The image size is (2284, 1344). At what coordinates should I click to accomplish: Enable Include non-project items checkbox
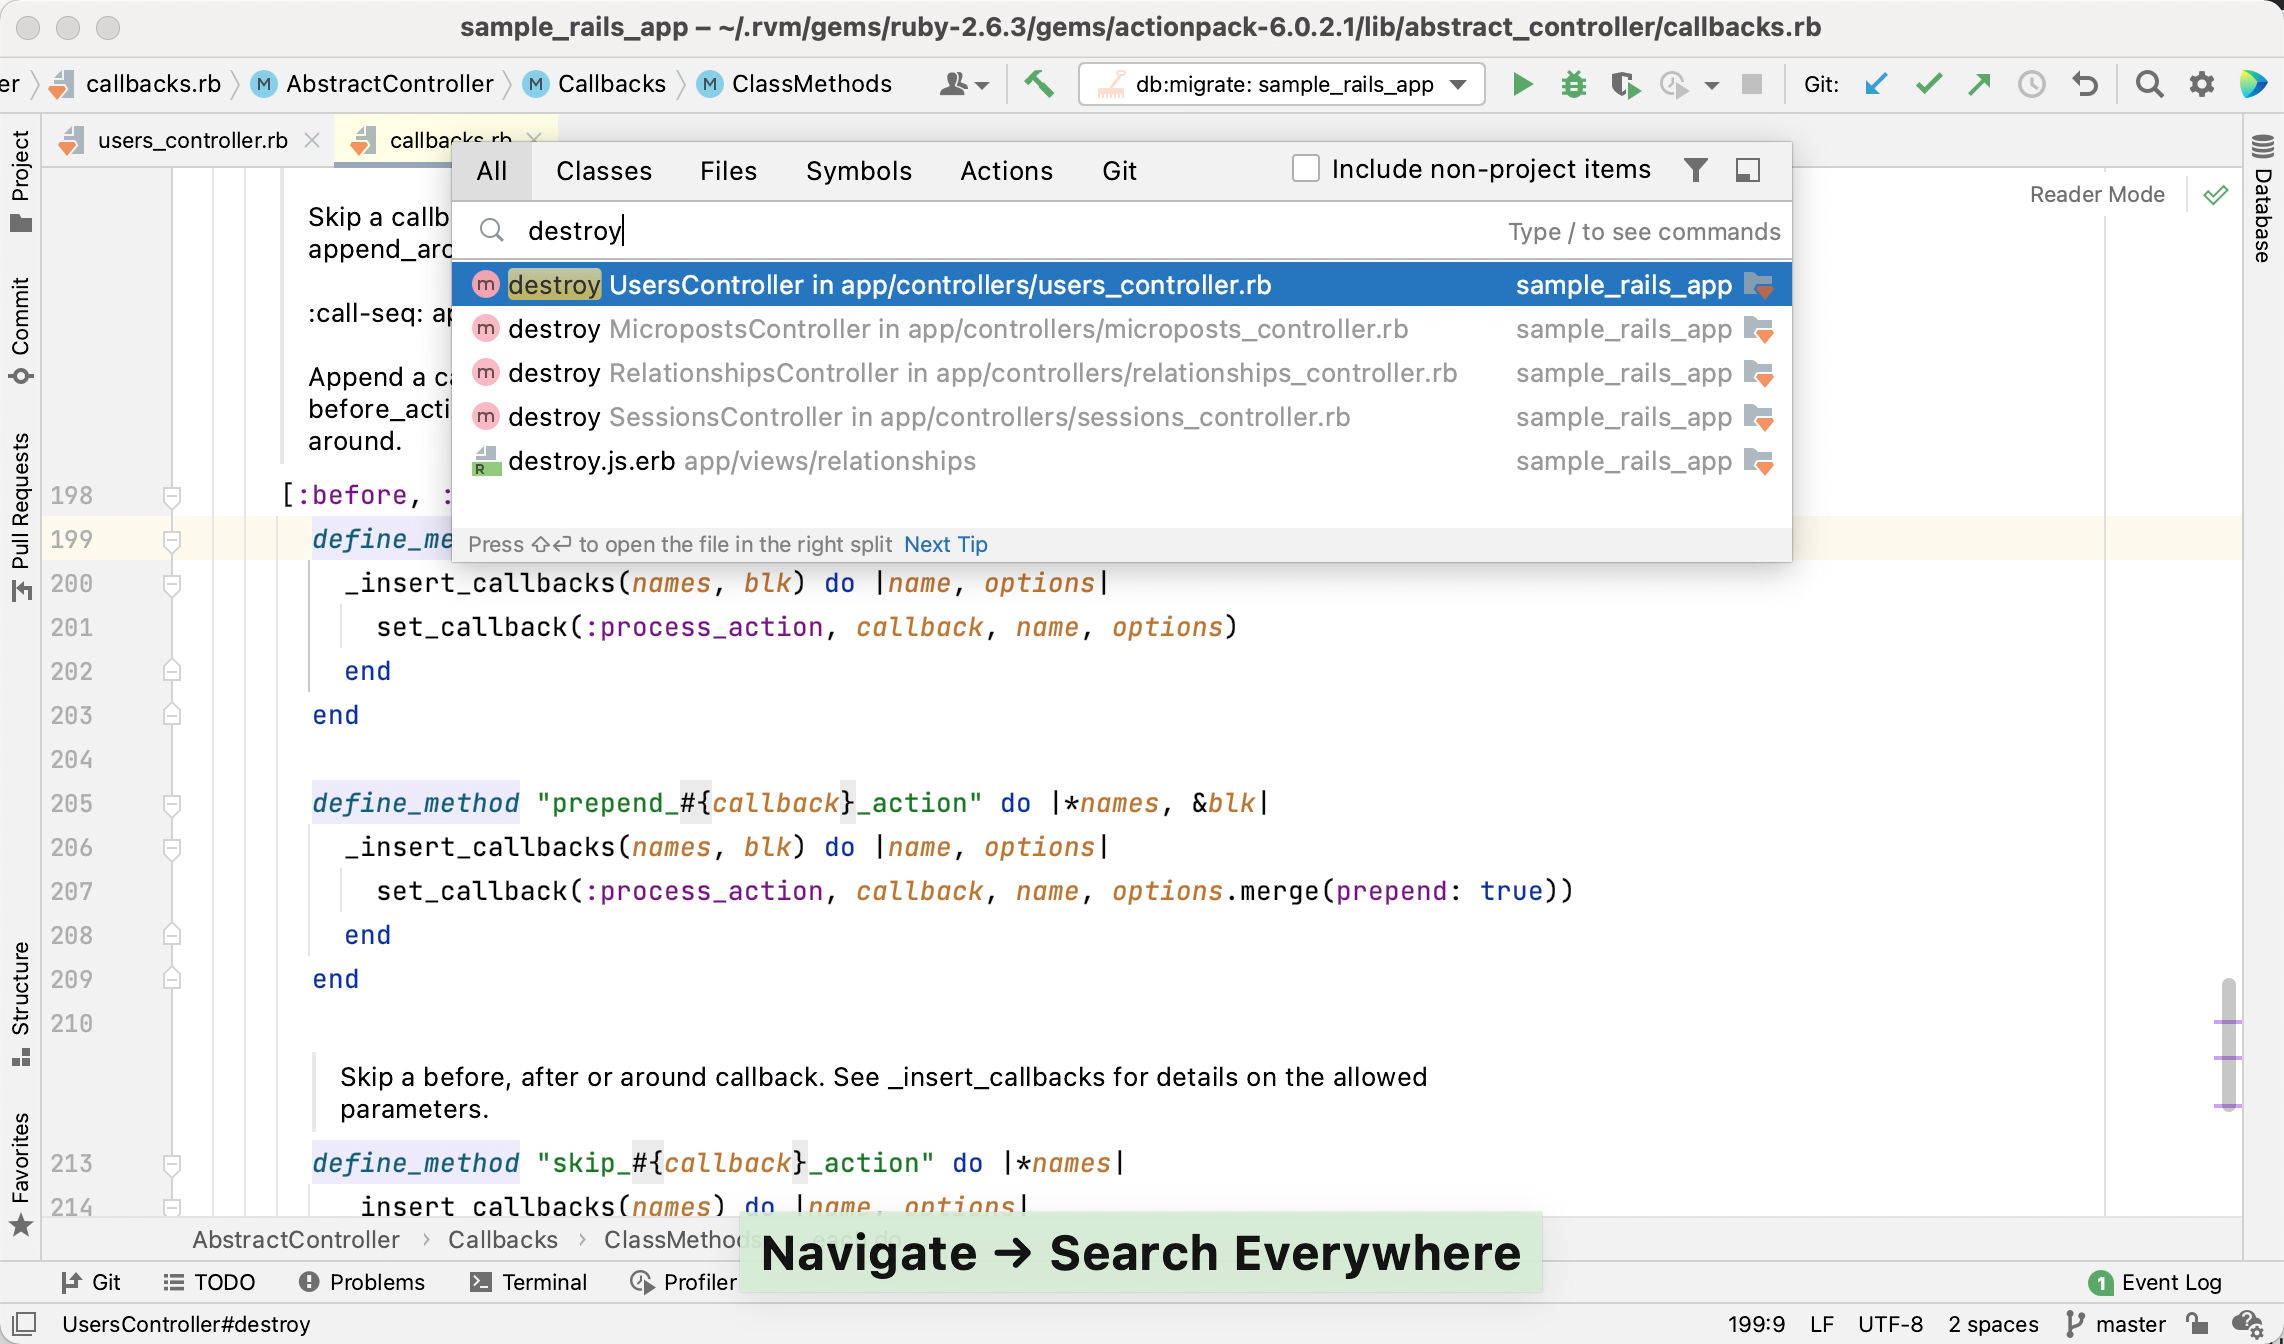click(1306, 168)
